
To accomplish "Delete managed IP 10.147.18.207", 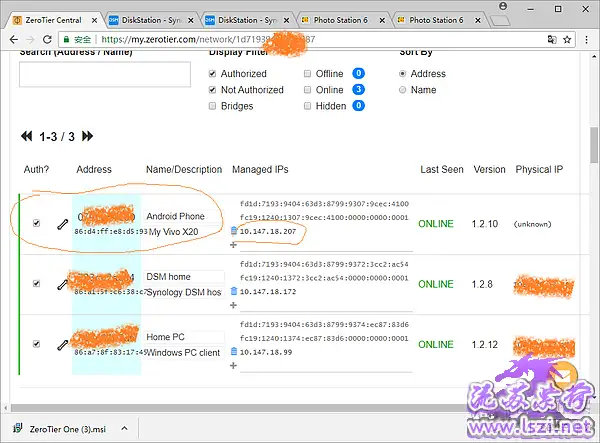I will tap(234, 231).
